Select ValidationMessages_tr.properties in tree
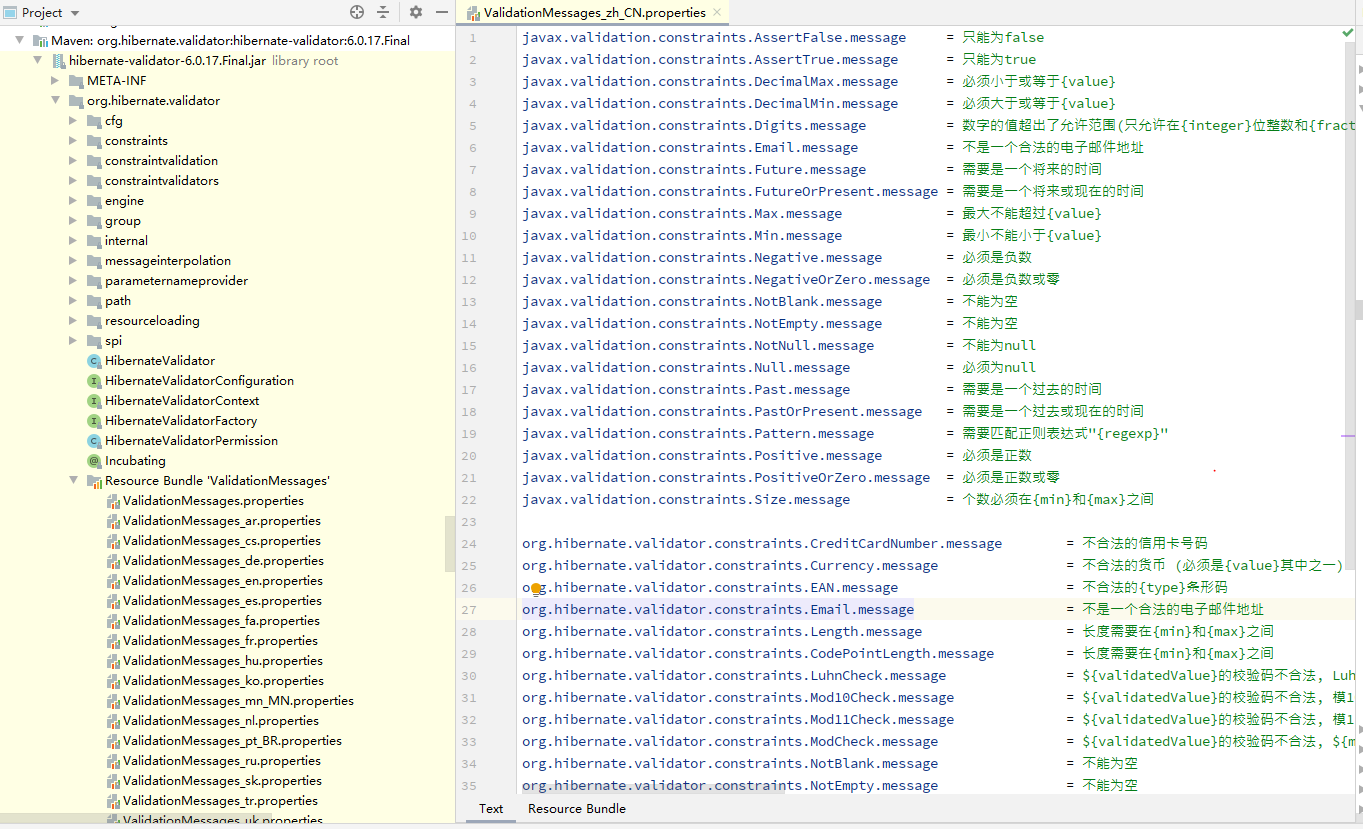The width and height of the screenshot is (1363, 829). click(220, 800)
